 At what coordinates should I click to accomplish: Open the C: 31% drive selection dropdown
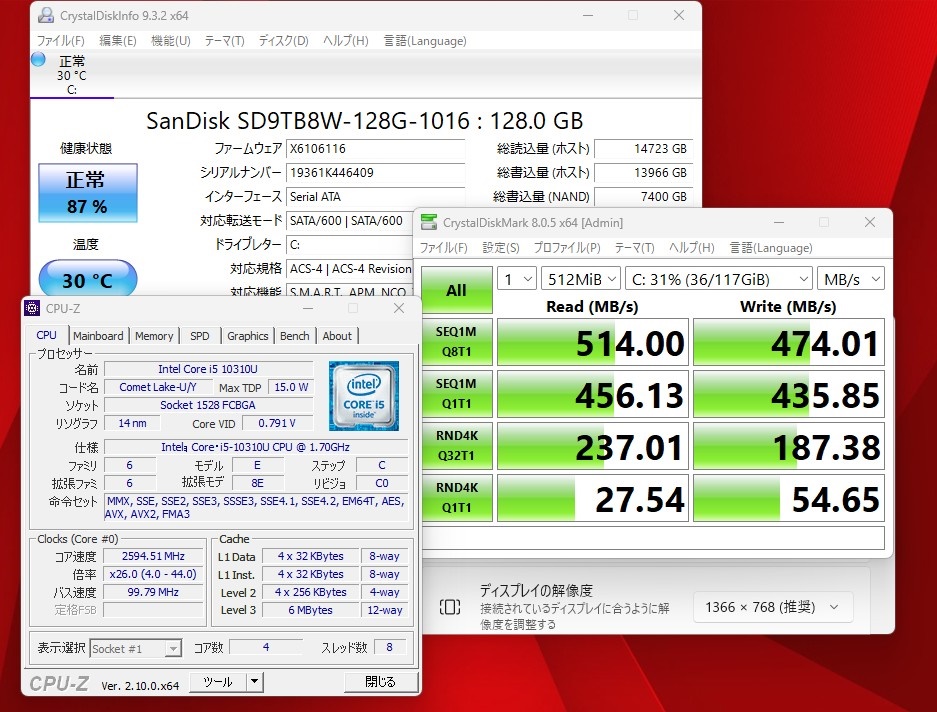point(719,279)
